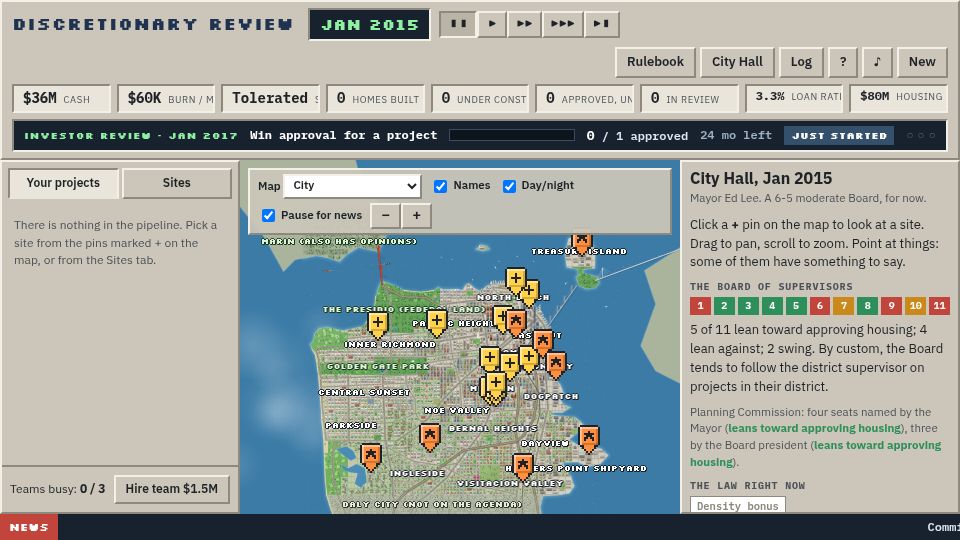Click the 0 under construction stat

[480, 99]
